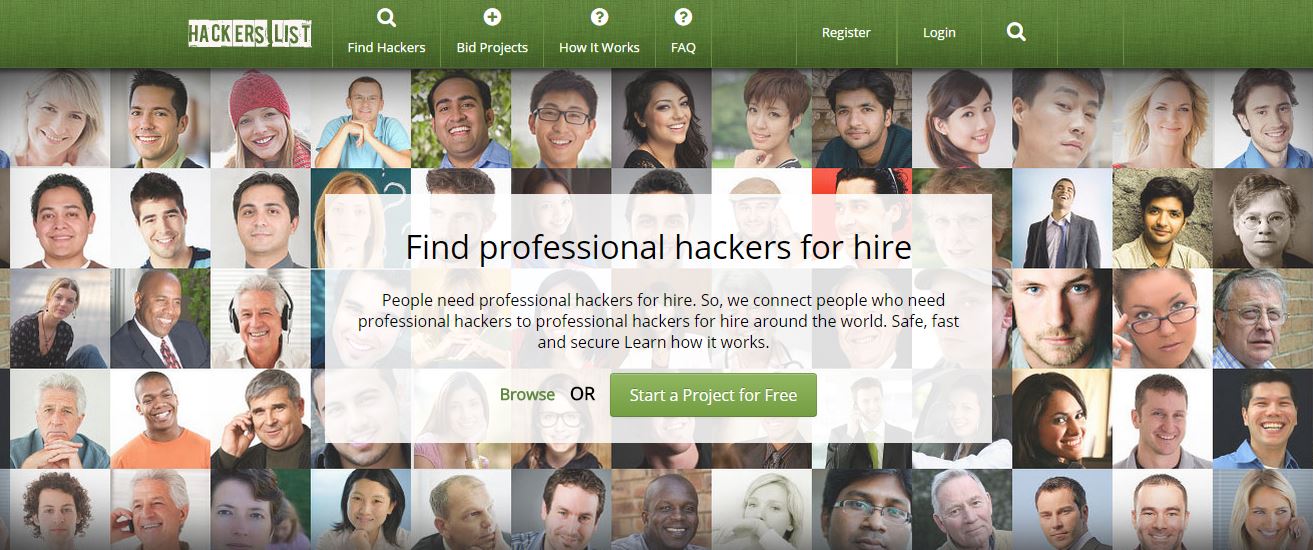Click the 'Find professional hackers for hire' heading
The image size is (1313, 550).
[x=658, y=247]
